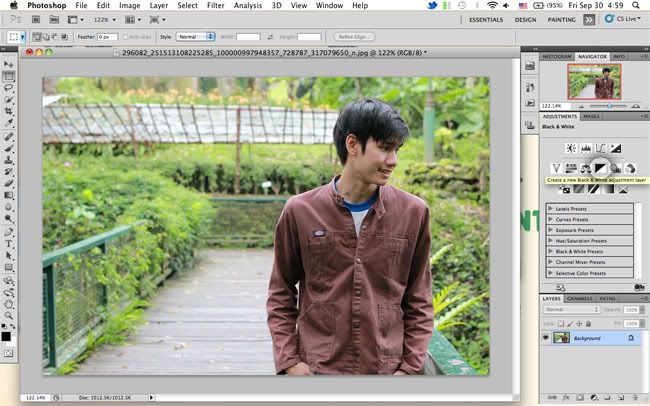This screenshot has height=406, width=650.
Task: Select the Move tool
Action: pos(8,64)
